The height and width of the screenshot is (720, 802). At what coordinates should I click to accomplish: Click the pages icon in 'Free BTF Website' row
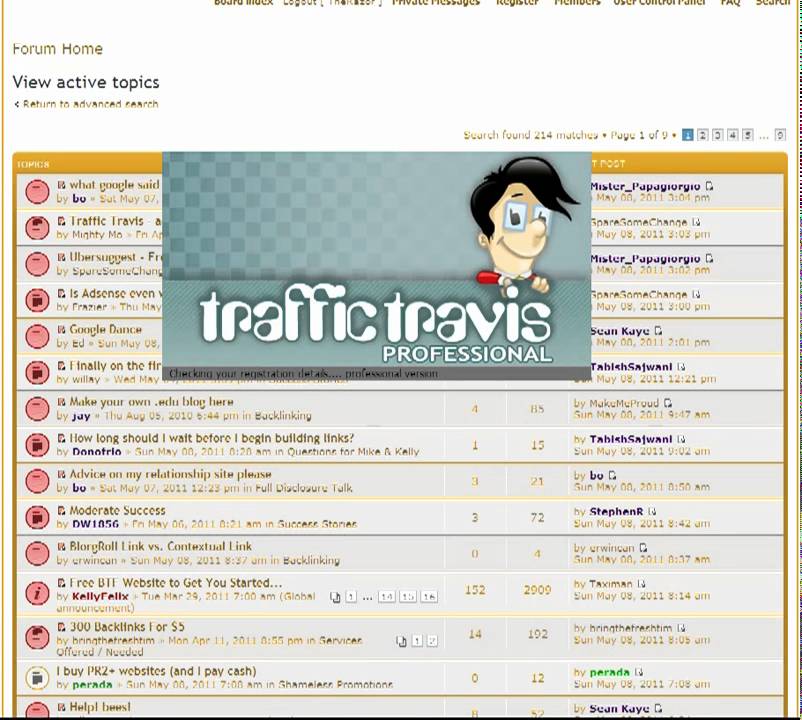pos(335,597)
